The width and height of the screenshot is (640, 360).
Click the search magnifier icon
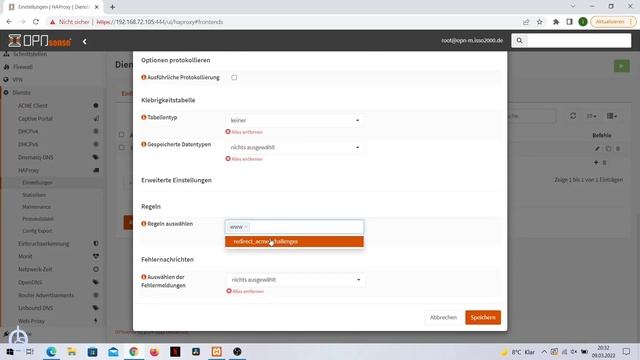(519, 41)
